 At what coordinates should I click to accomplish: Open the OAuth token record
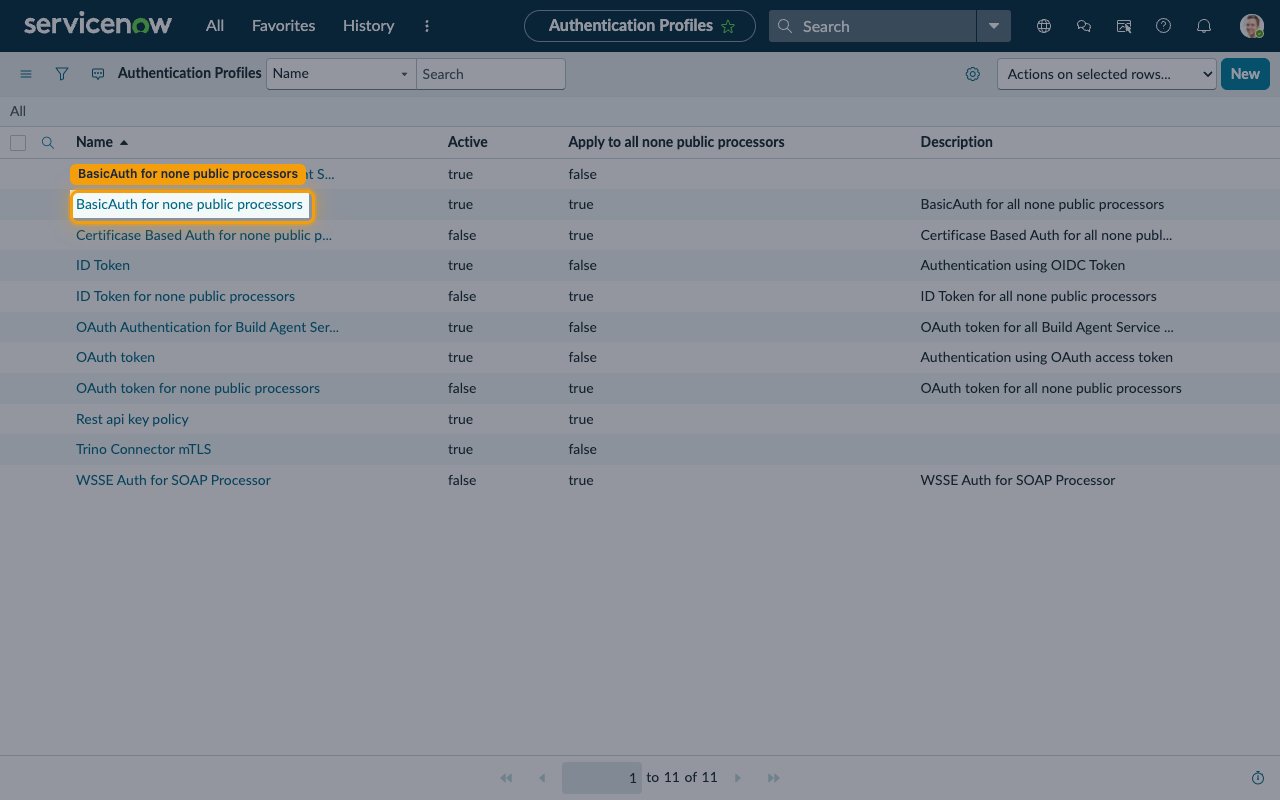115,357
